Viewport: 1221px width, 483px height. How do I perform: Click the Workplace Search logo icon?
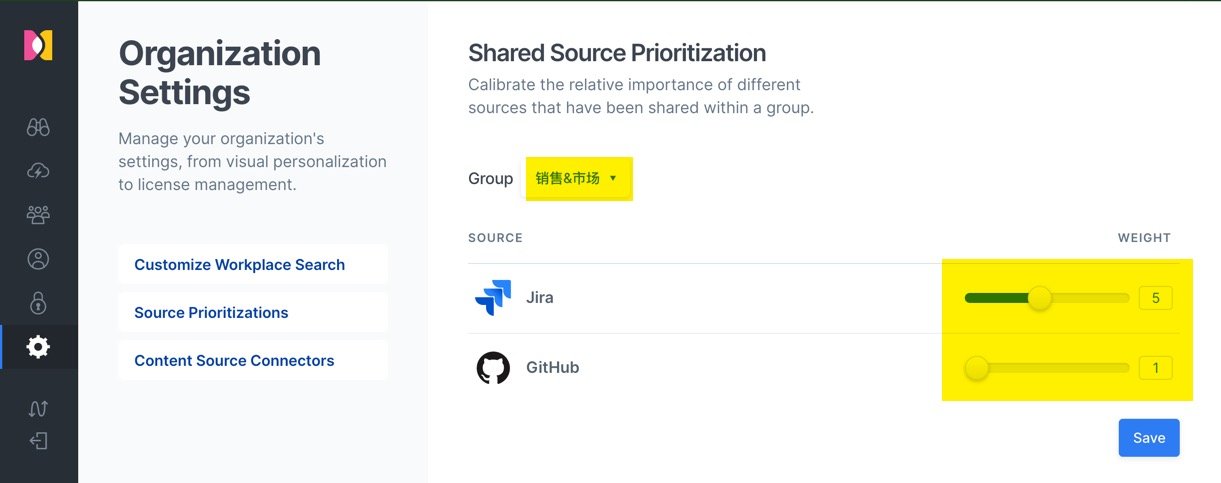[38, 45]
